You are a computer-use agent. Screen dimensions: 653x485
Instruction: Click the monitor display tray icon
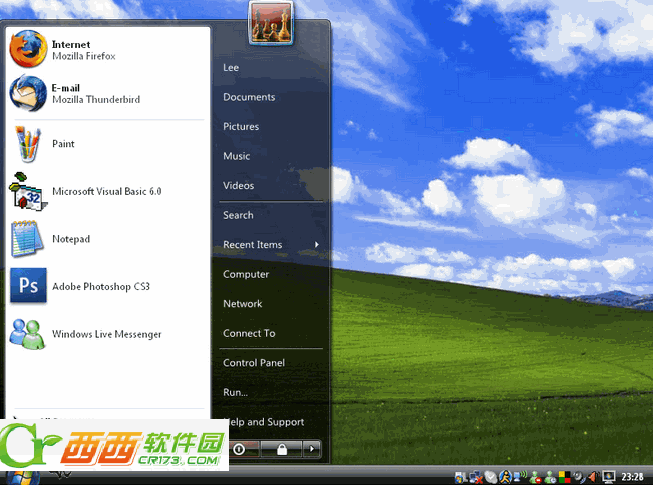[x=609, y=477]
